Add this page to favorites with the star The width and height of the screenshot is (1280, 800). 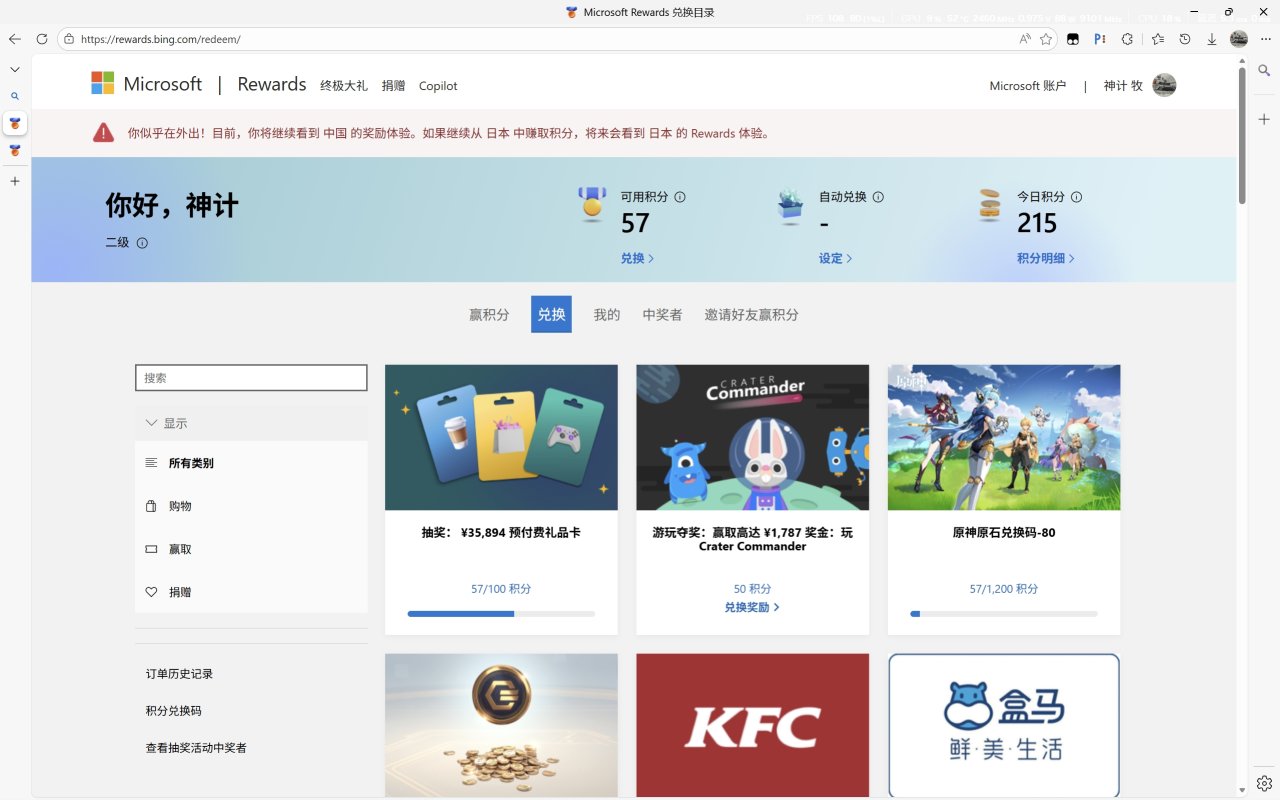coord(1046,39)
